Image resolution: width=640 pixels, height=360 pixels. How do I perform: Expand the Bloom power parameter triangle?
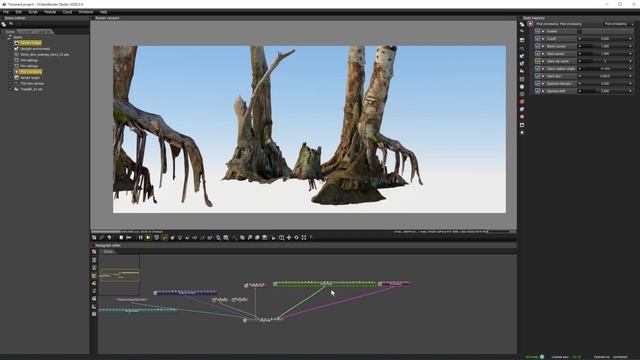tap(543, 46)
